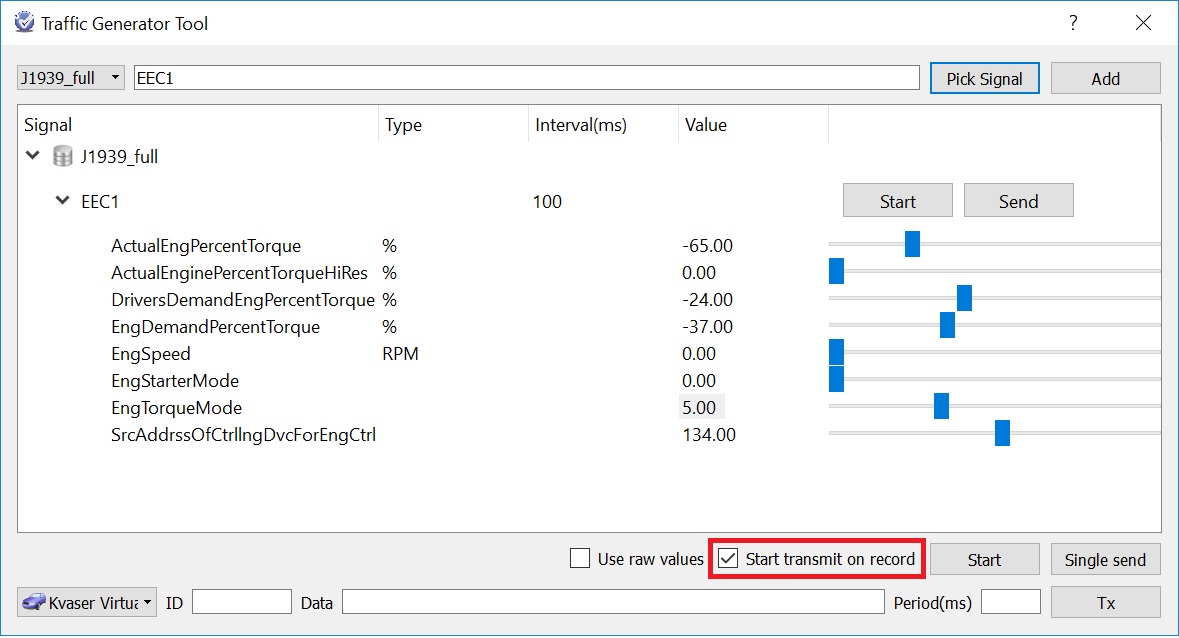
Task: Click the J1939_full database icon in tree
Action: 63,157
